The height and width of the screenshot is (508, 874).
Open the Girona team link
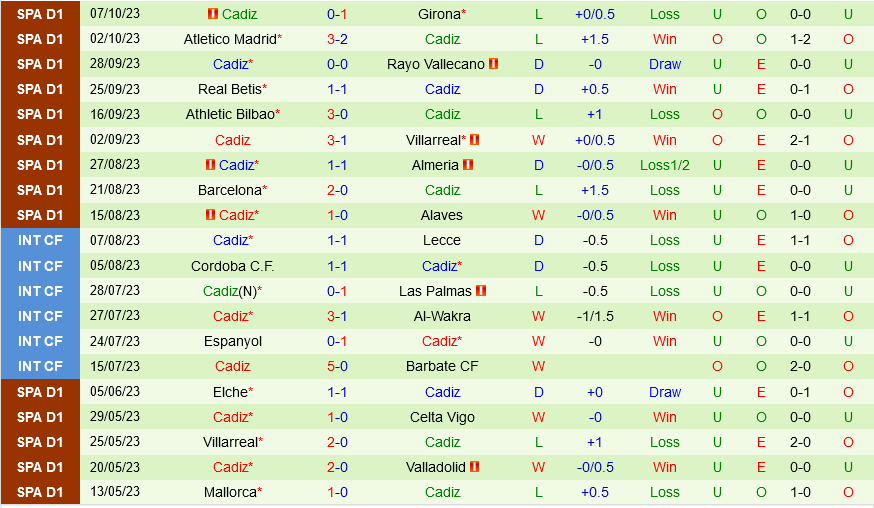[439, 14]
